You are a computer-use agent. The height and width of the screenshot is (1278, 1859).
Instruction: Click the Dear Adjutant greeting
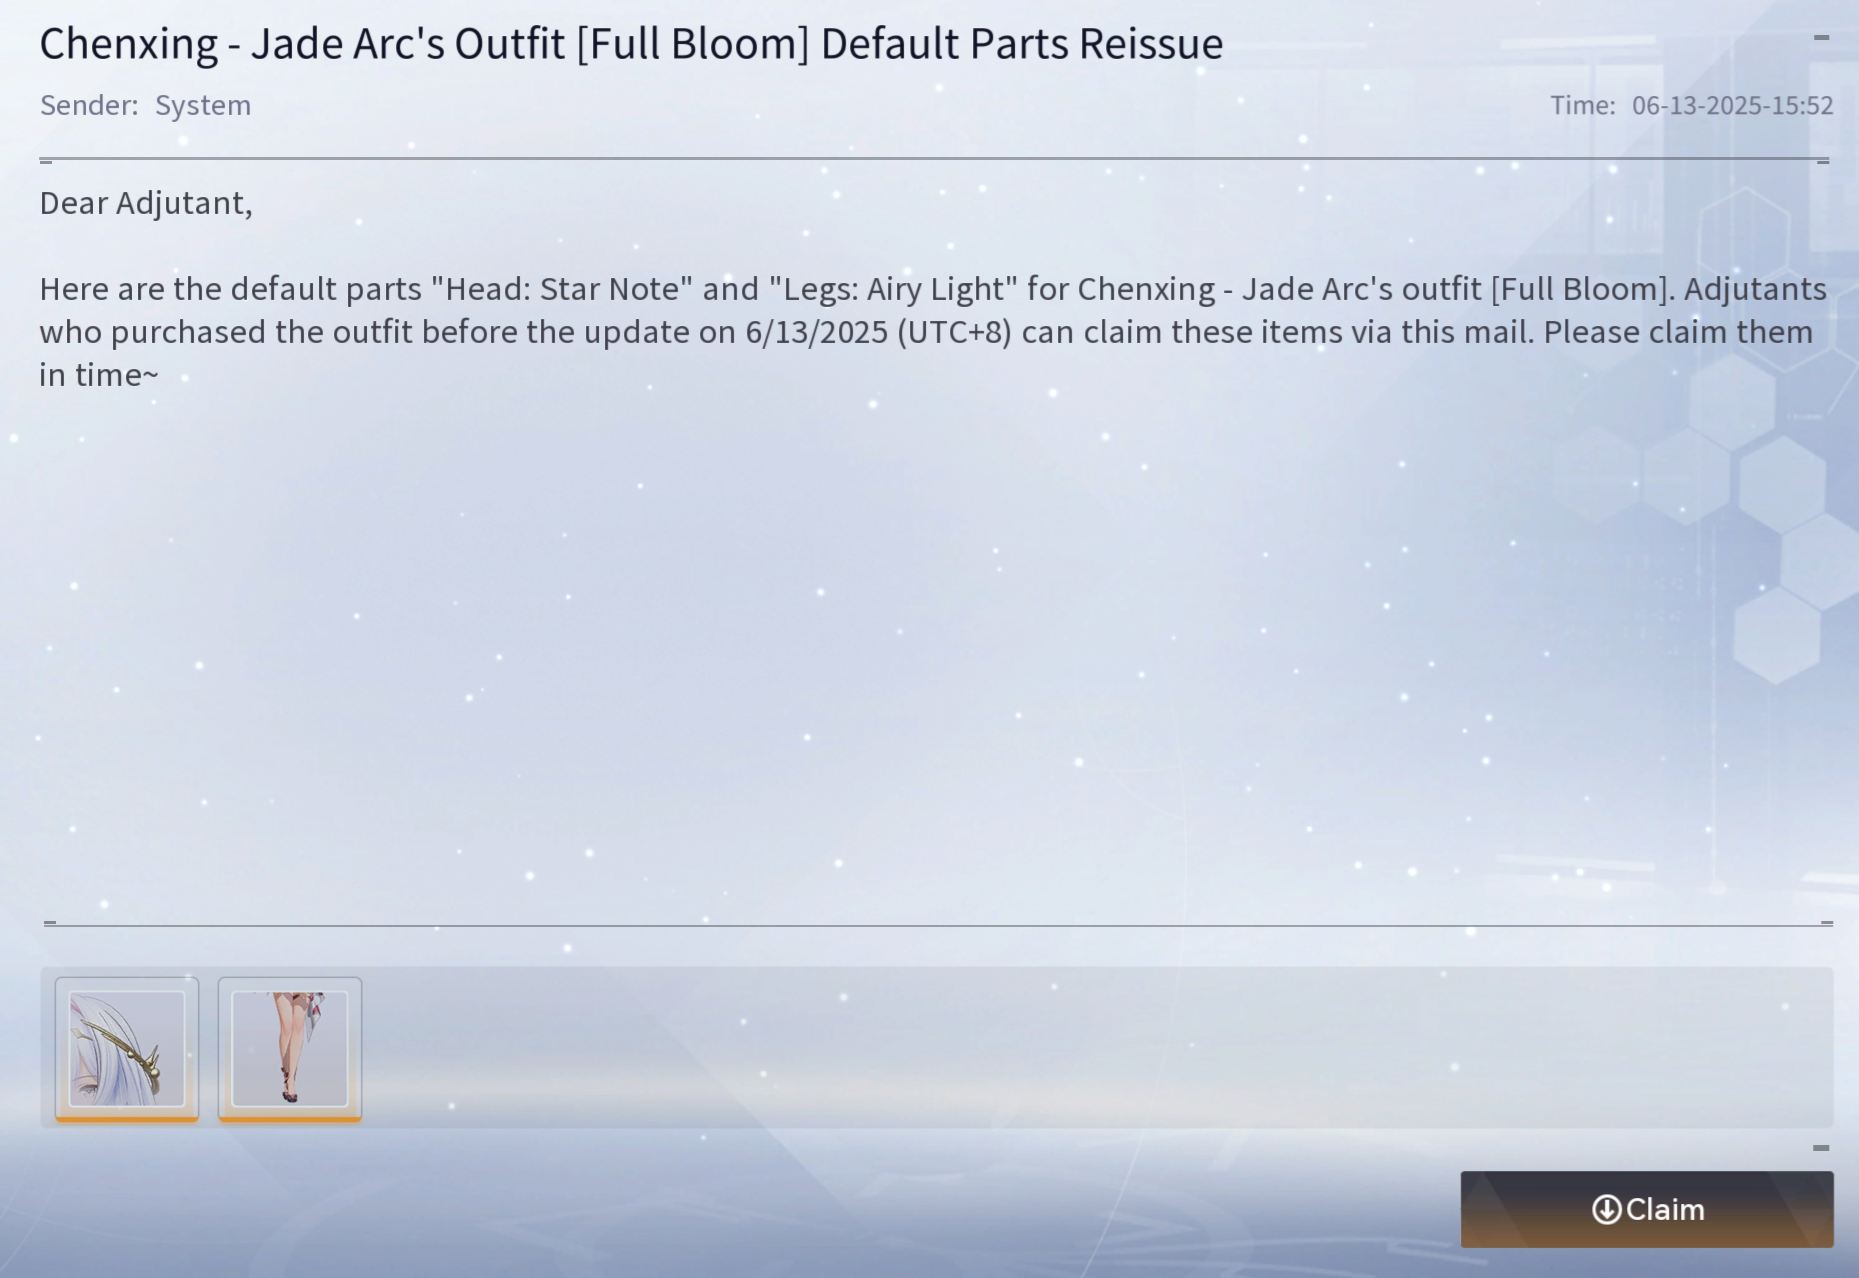click(x=146, y=203)
